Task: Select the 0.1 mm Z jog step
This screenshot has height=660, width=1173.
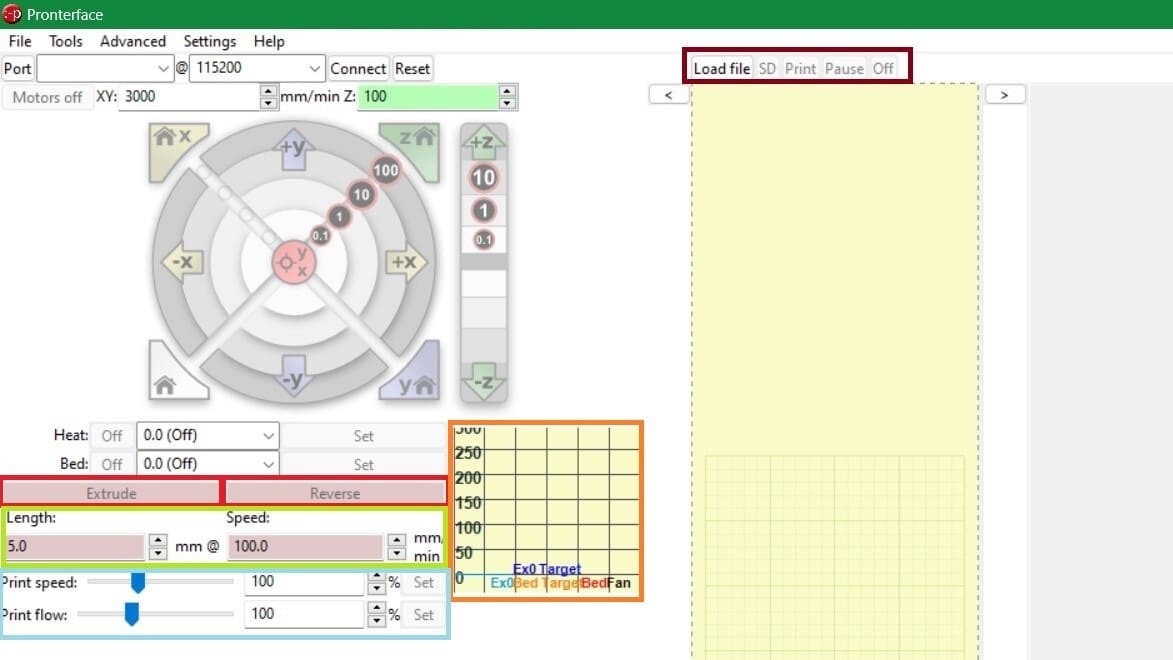Action: click(x=483, y=239)
